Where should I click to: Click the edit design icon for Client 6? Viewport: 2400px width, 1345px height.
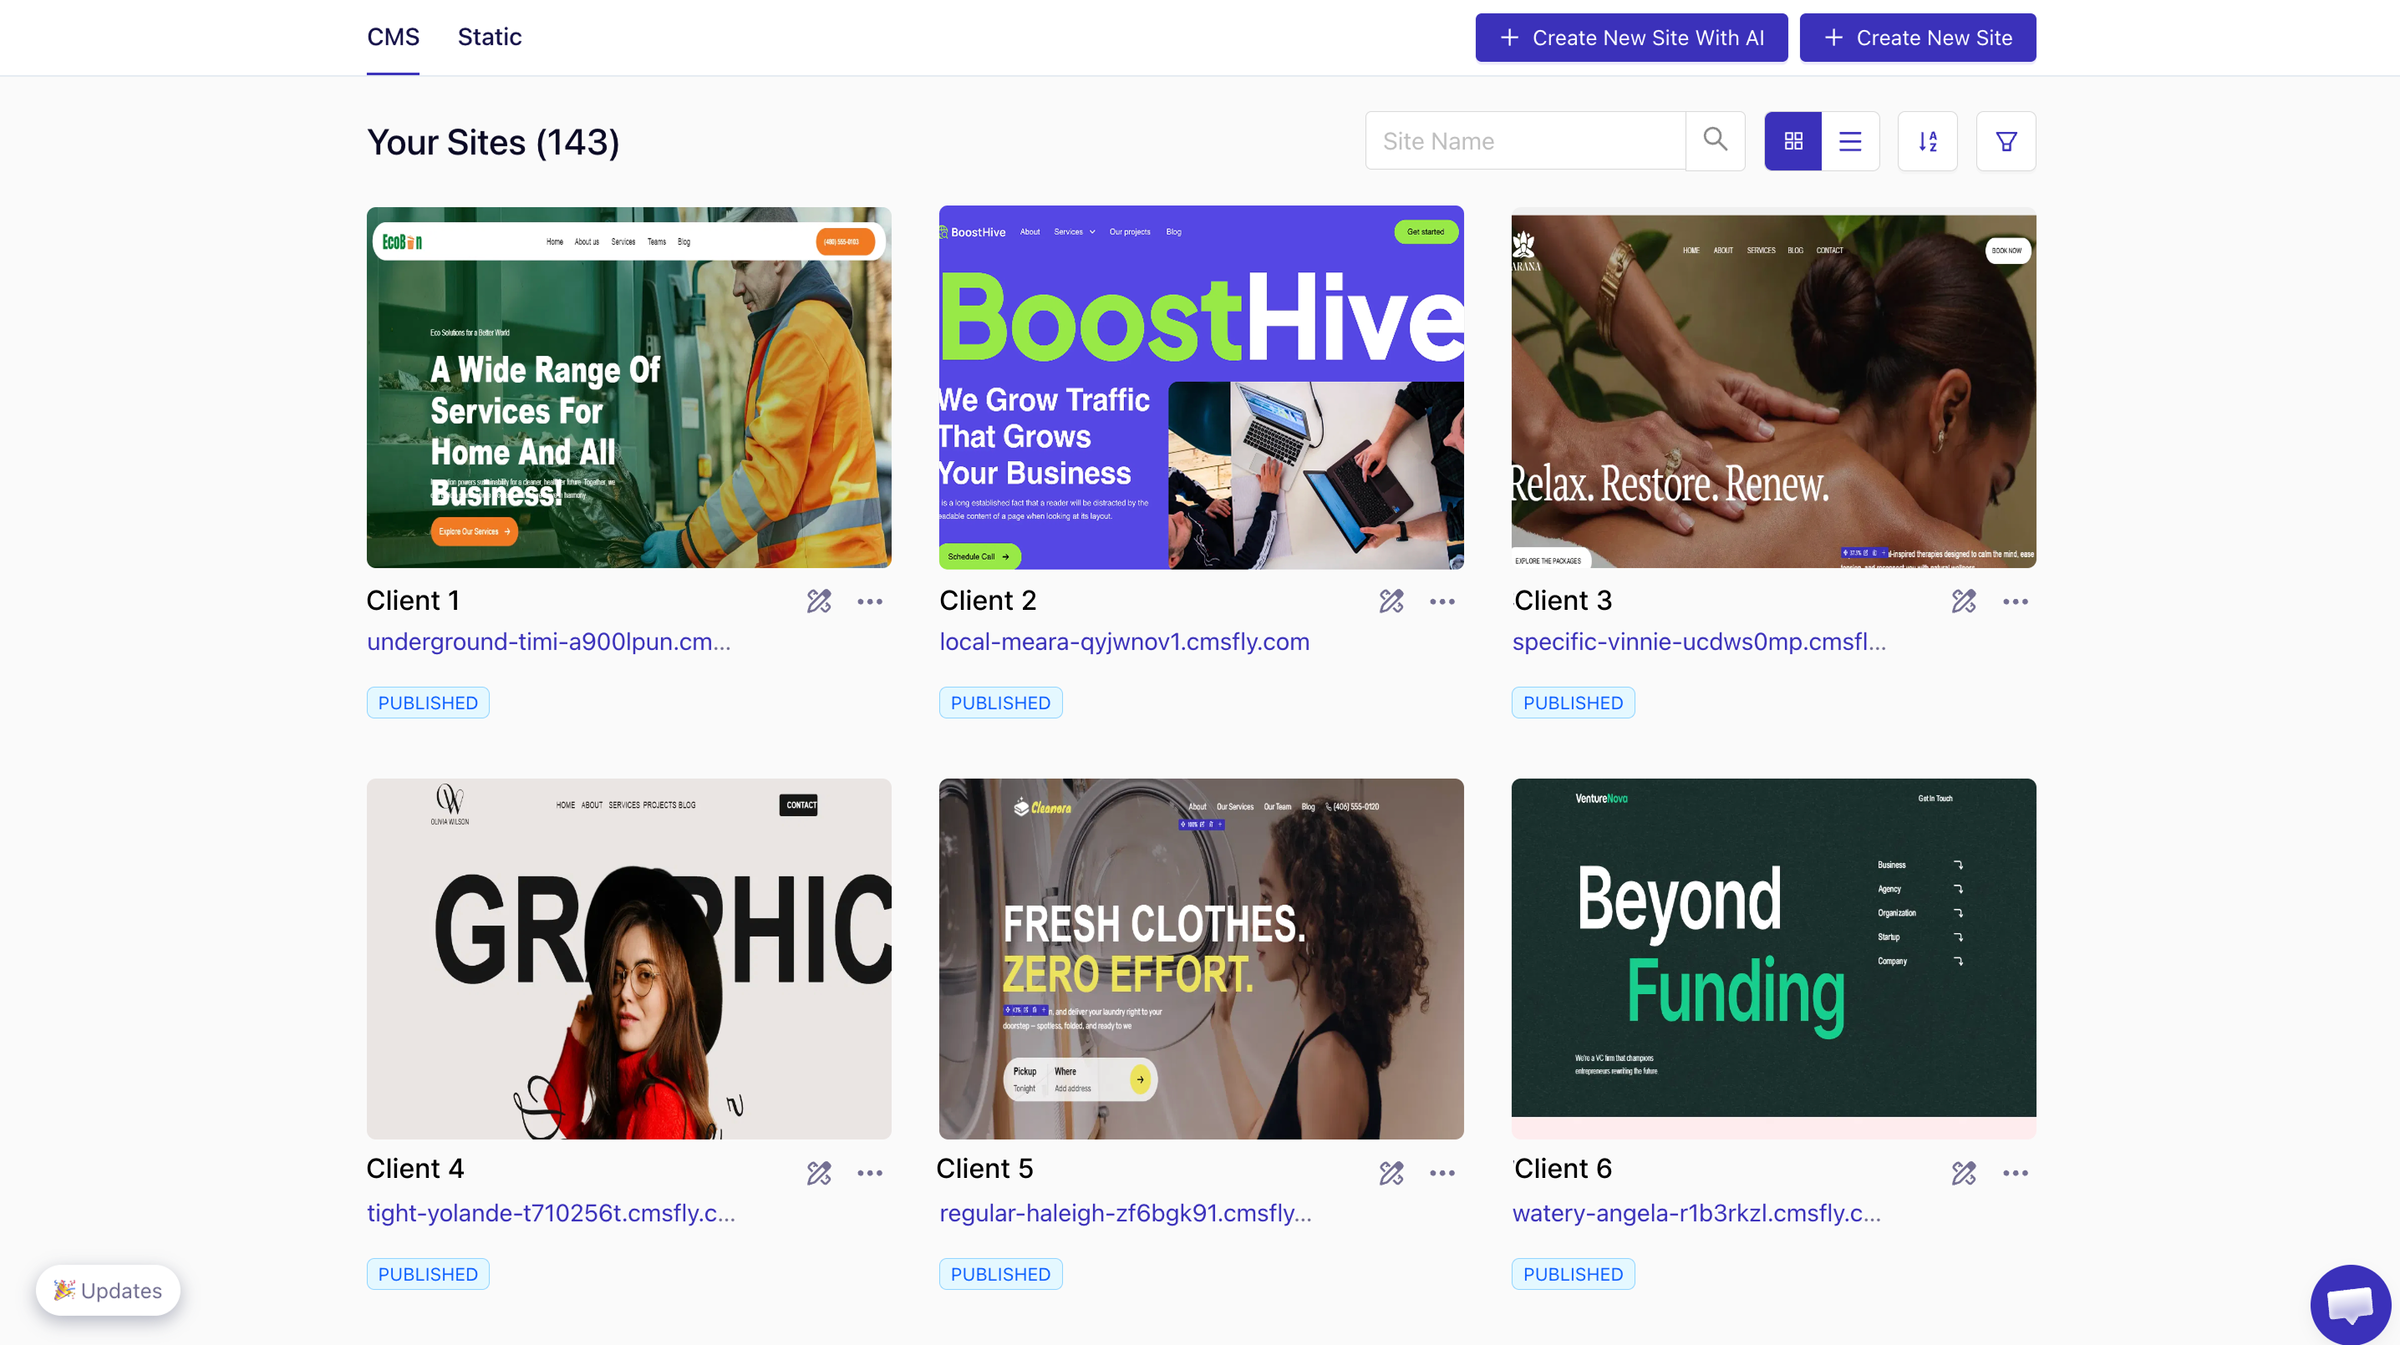[x=1963, y=1173]
